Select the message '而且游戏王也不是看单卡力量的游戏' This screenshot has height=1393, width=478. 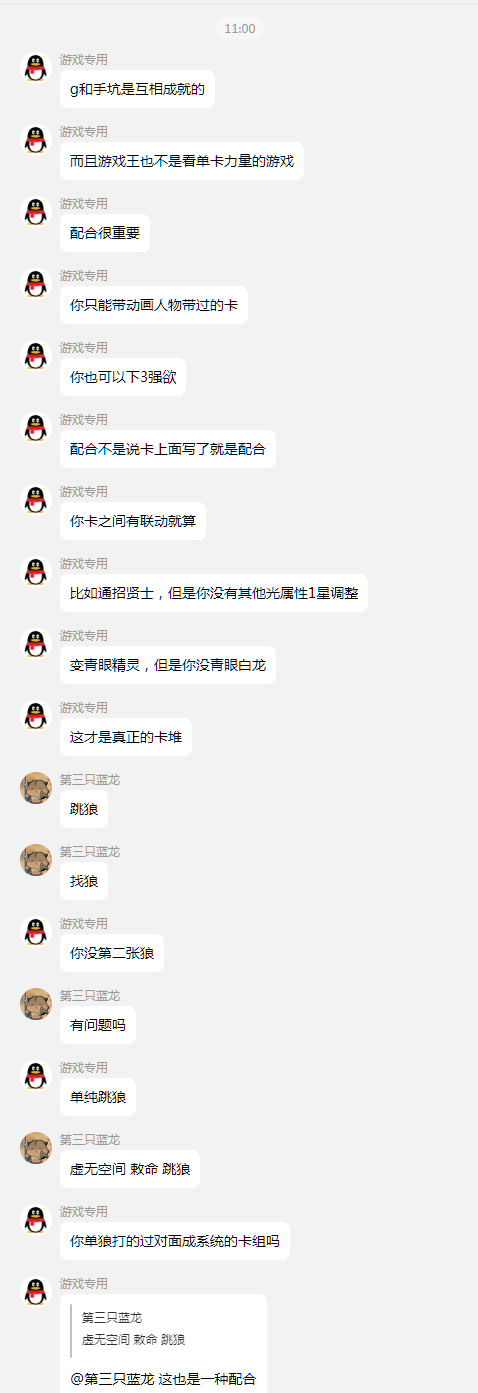pyautogui.click(x=182, y=161)
